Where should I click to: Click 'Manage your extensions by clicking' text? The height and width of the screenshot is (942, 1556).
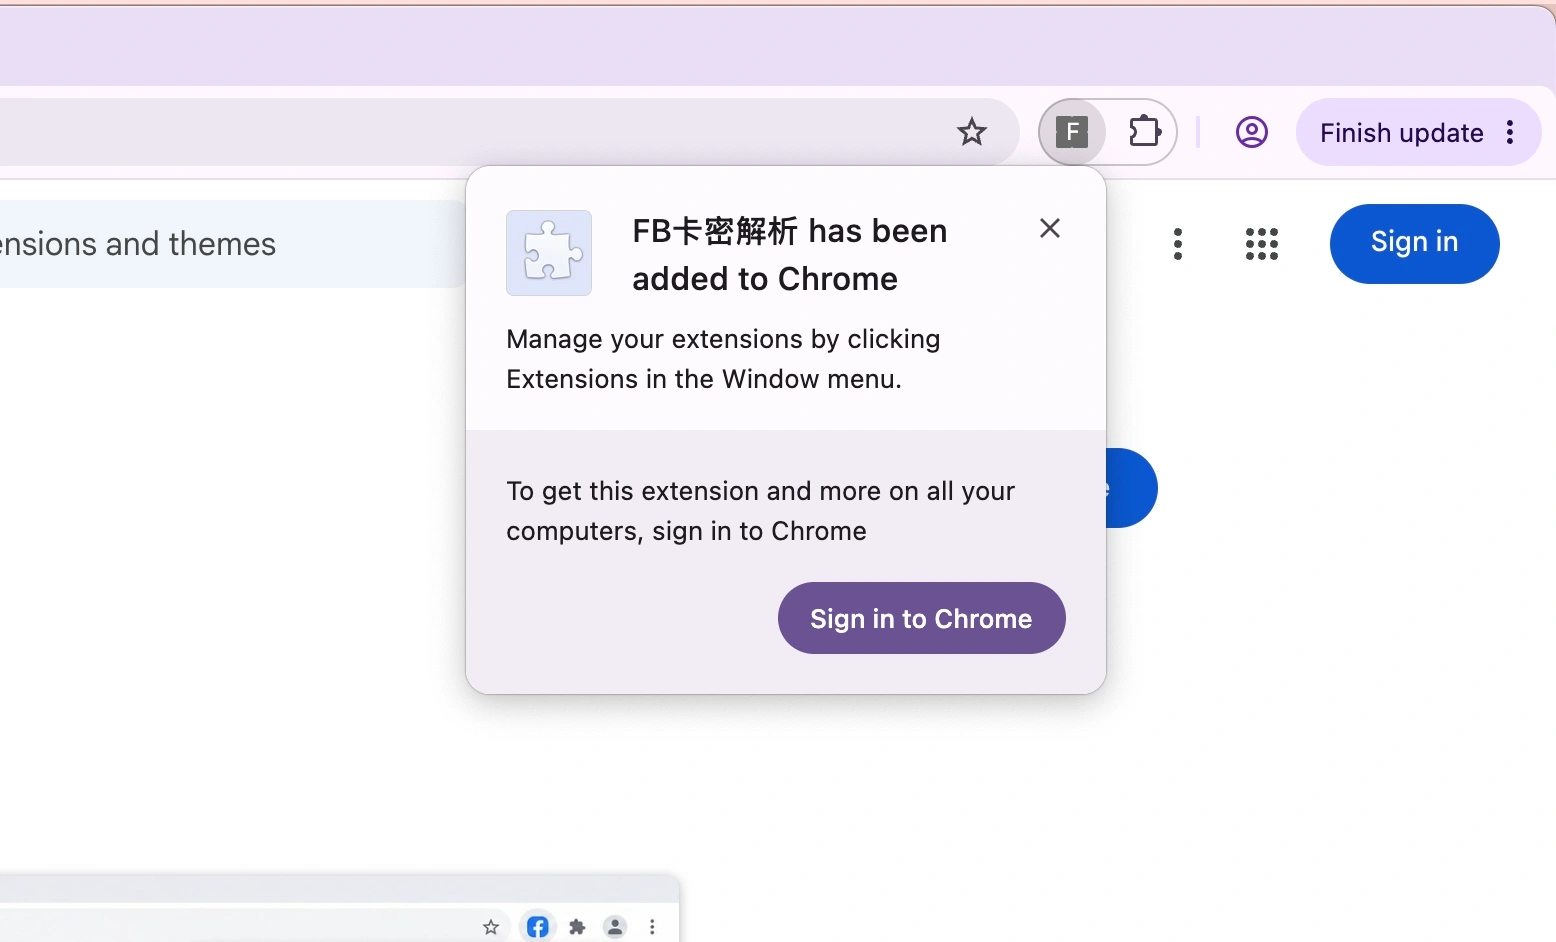723,339
